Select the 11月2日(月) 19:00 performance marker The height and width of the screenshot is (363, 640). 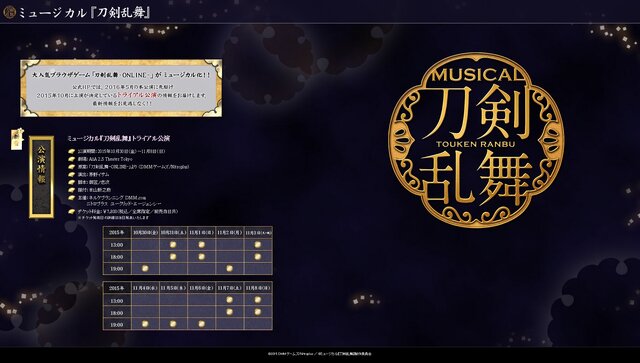coord(229,268)
